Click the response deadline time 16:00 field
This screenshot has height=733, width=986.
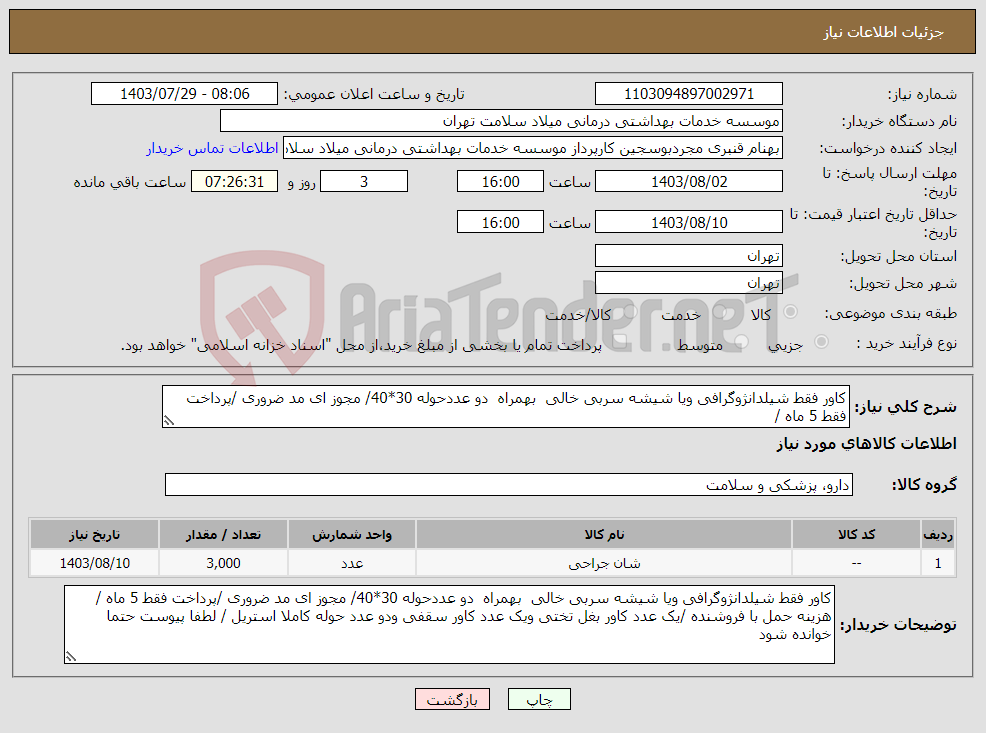pos(500,182)
